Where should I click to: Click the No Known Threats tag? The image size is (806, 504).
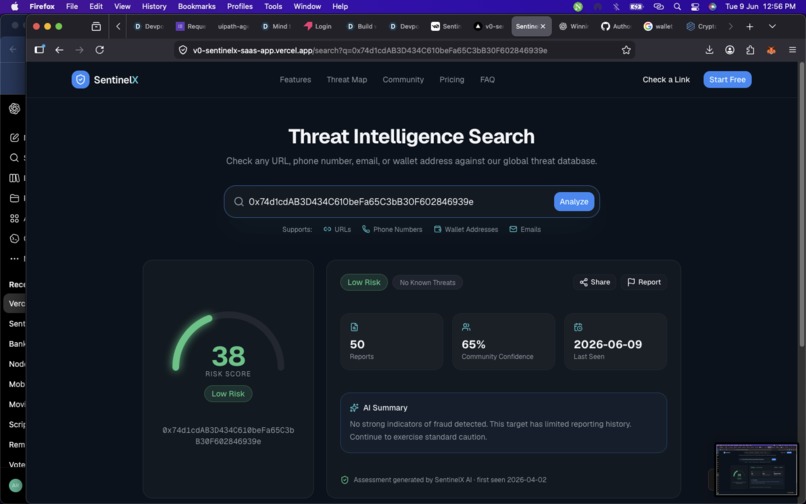point(427,282)
